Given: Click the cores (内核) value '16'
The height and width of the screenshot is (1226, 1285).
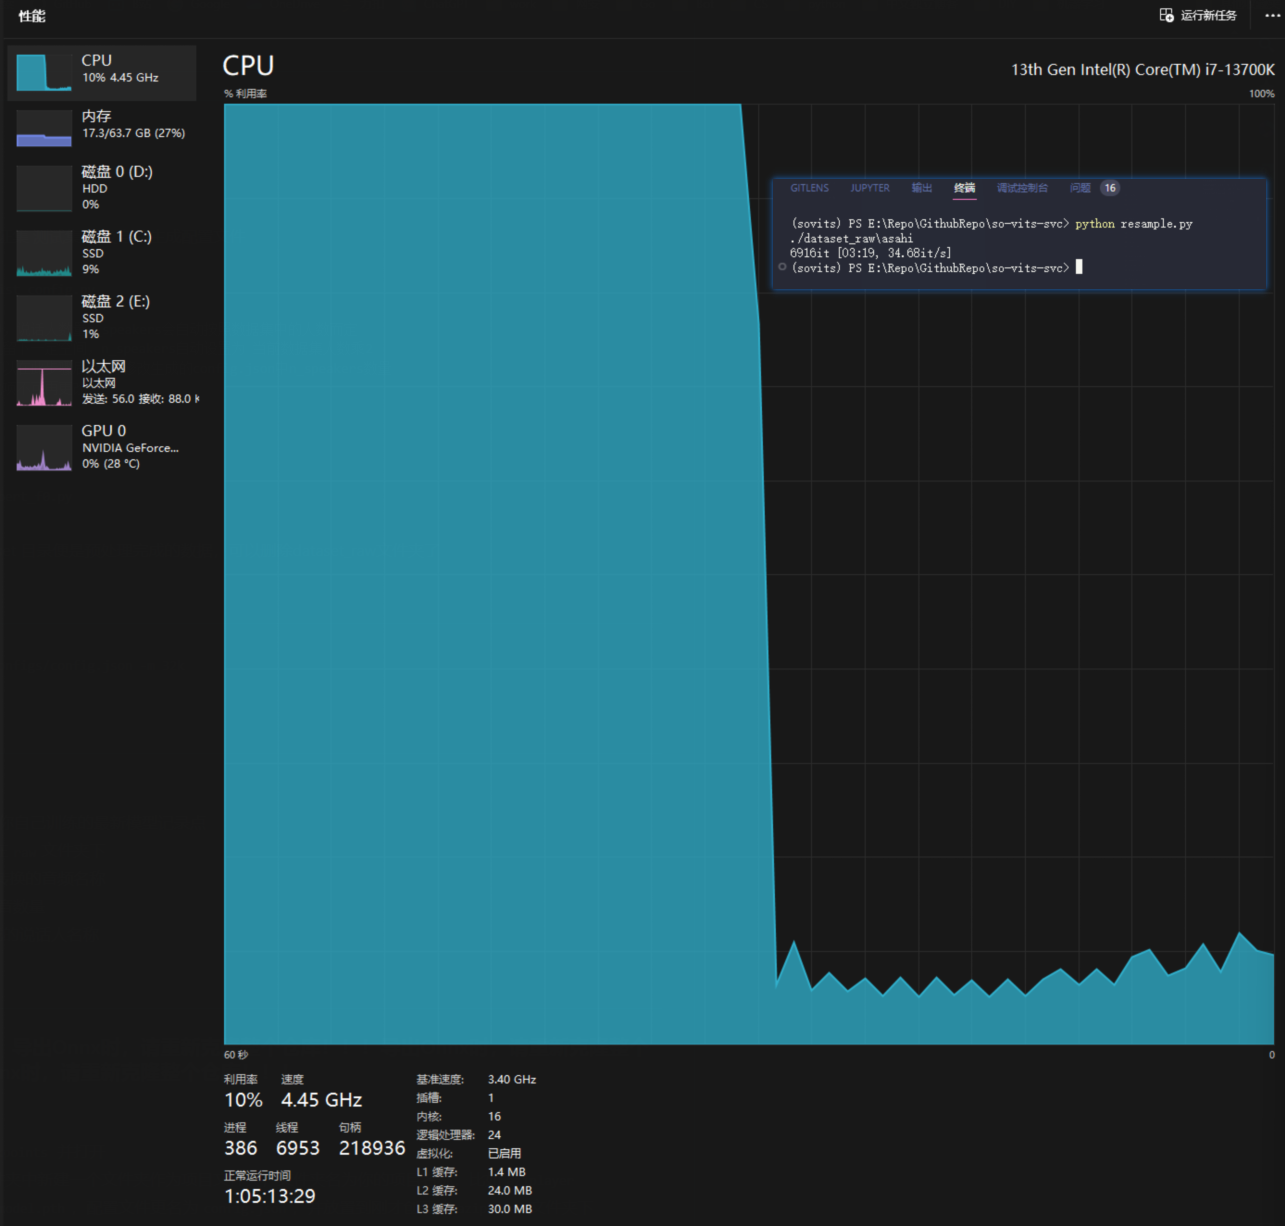Looking at the screenshot, I should 494,1117.
